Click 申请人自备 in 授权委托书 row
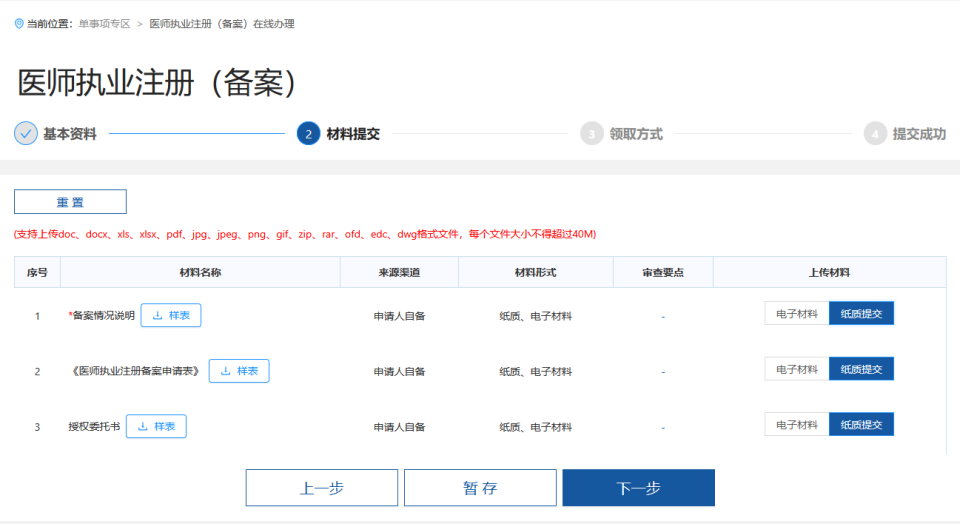960x524 pixels. (399, 427)
